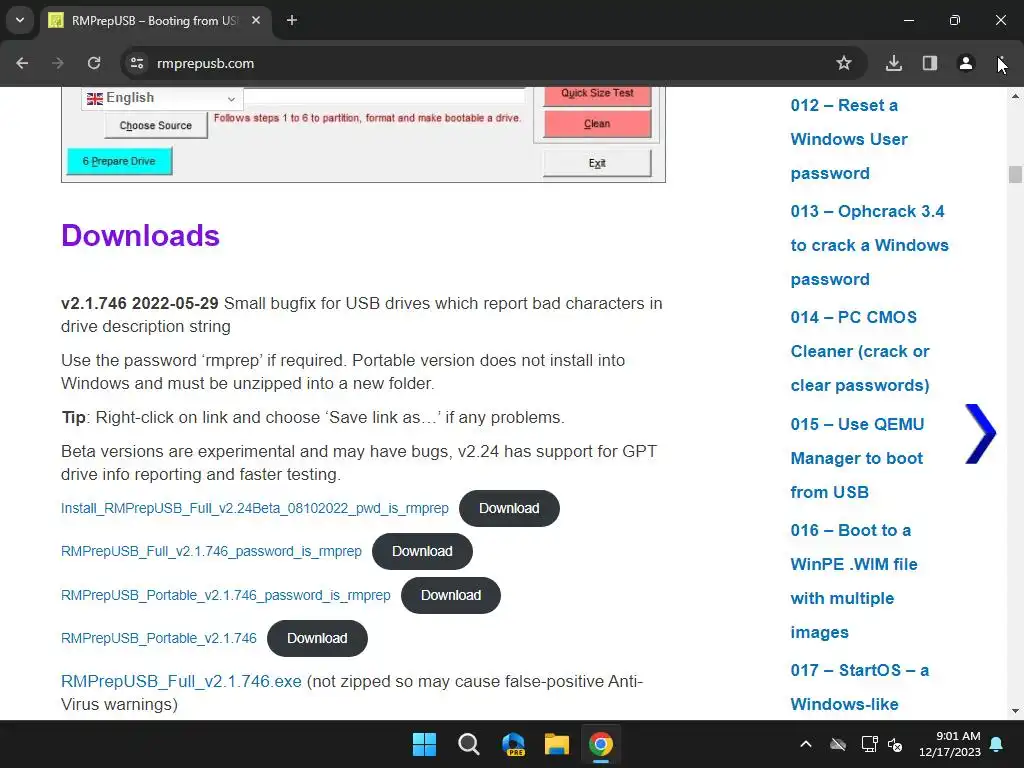1024x768 pixels.
Task: Click the Downloads heading
Action: 140,236
